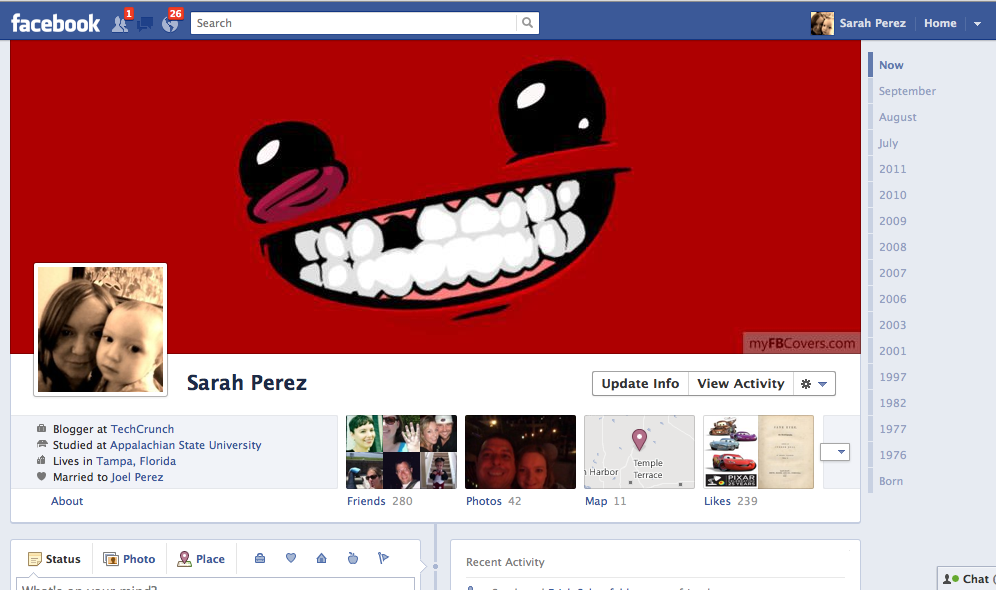Jump to 2010 on the timeline
The height and width of the screenshot is (590, 996).
tap(892, 195)
